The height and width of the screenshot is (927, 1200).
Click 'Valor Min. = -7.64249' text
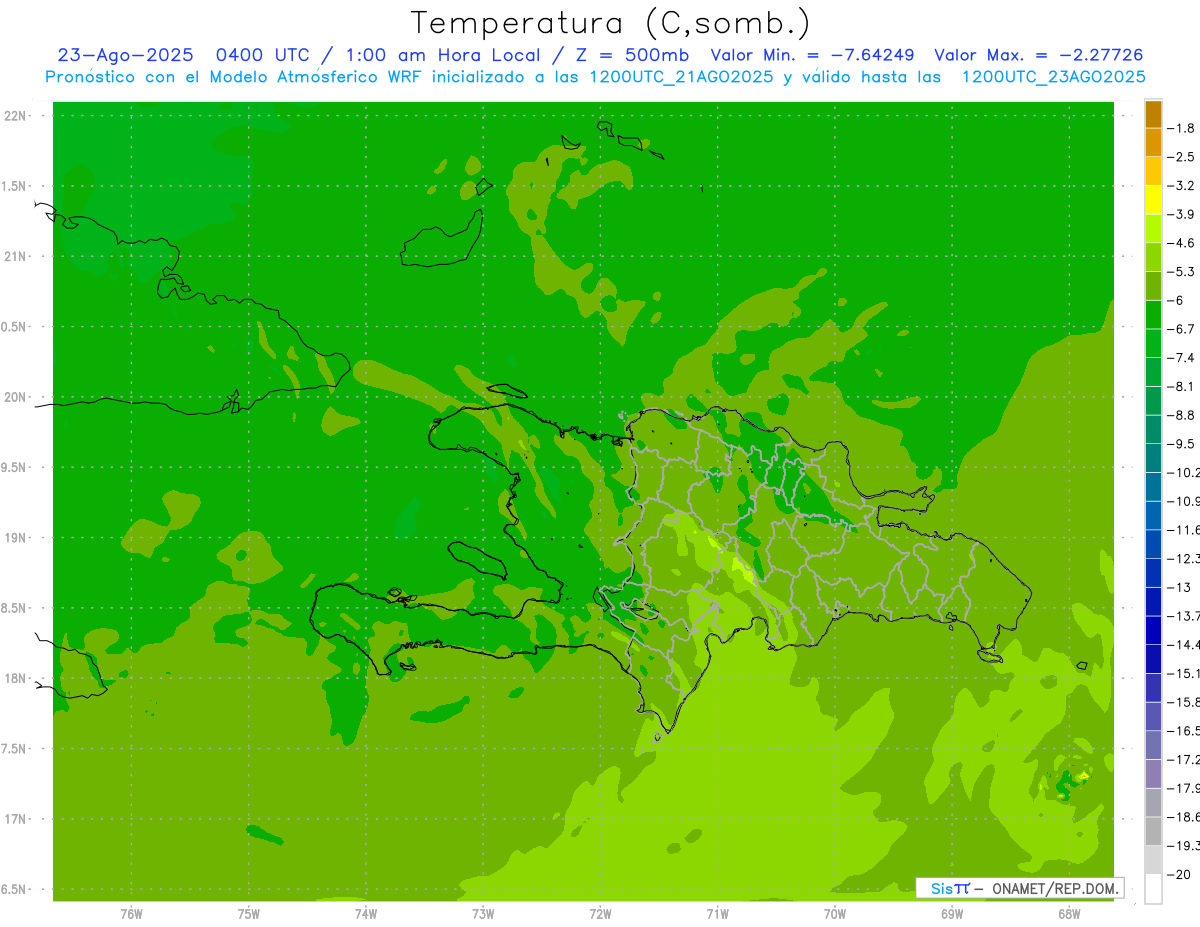812,56
